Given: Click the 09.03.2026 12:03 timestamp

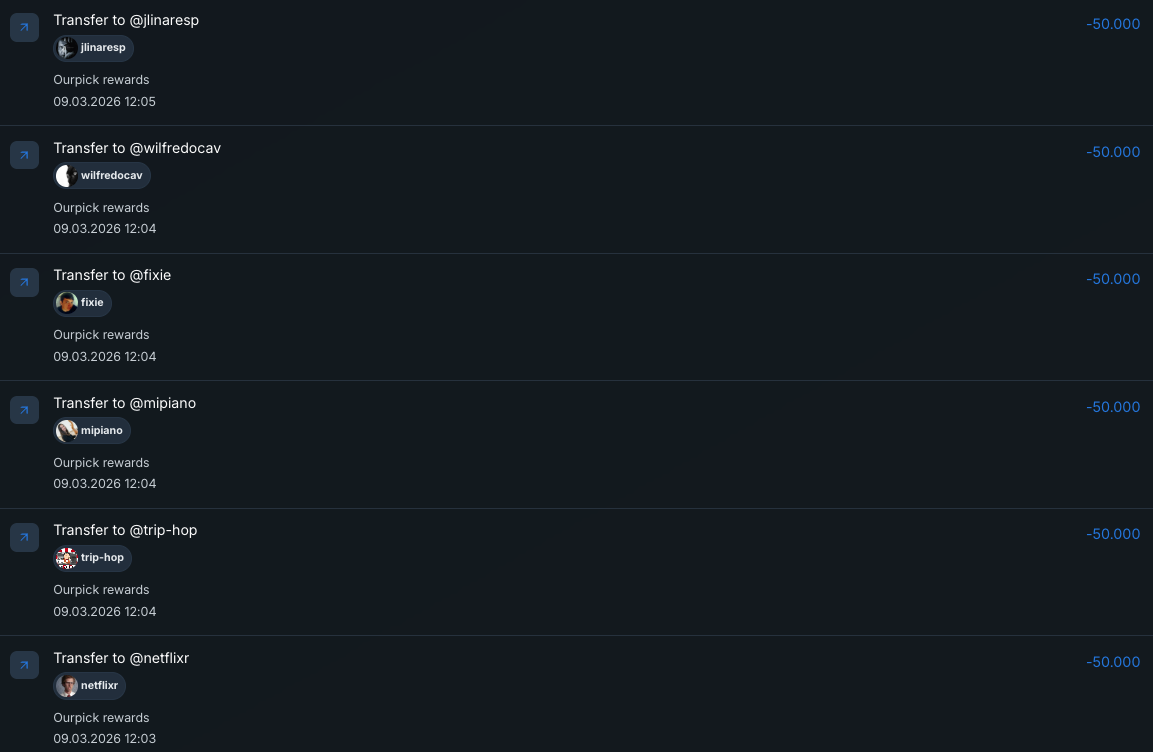Looking at the screenshot, I should (104, 739).
